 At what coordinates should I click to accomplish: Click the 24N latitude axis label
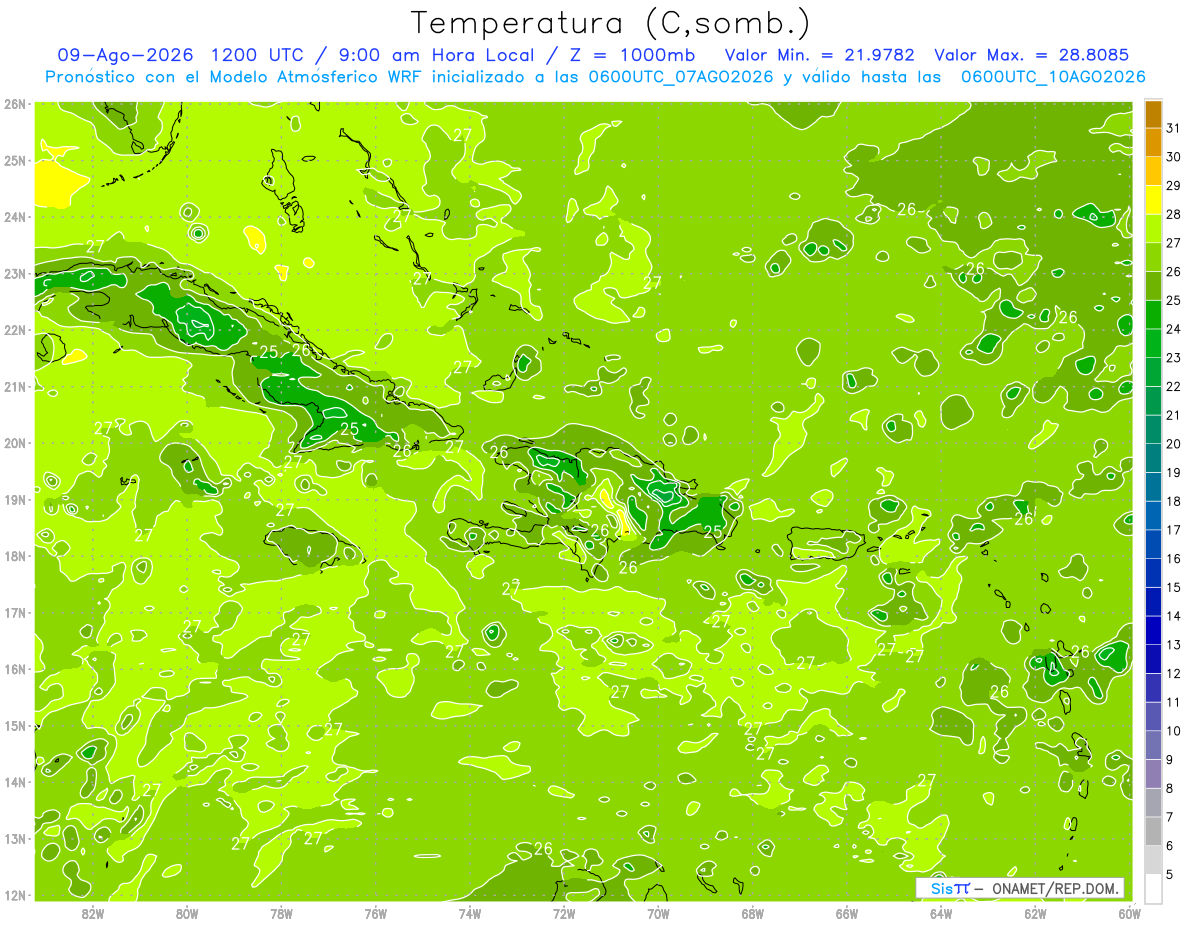coord(15,217)
